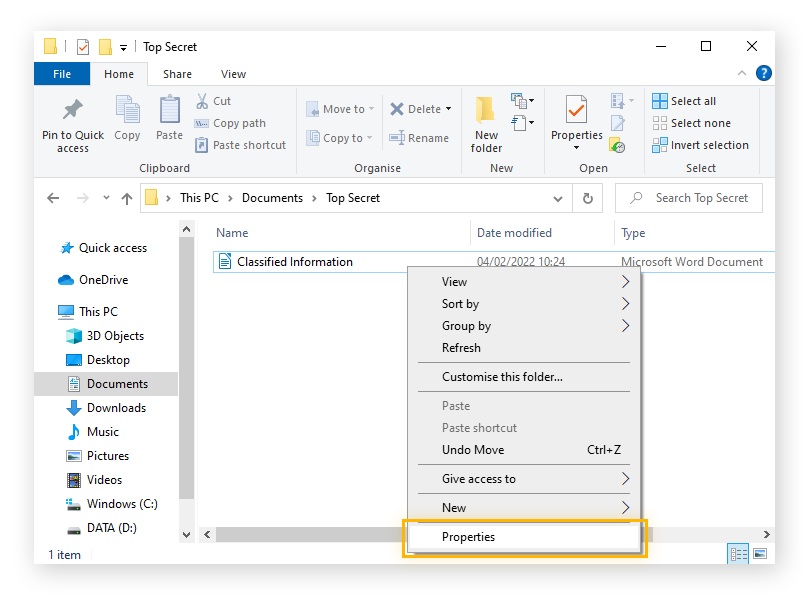The height and width of the screenshot is (597, 809).
Task: Open Give access to submenu
Action: click(x=524, y=479)
